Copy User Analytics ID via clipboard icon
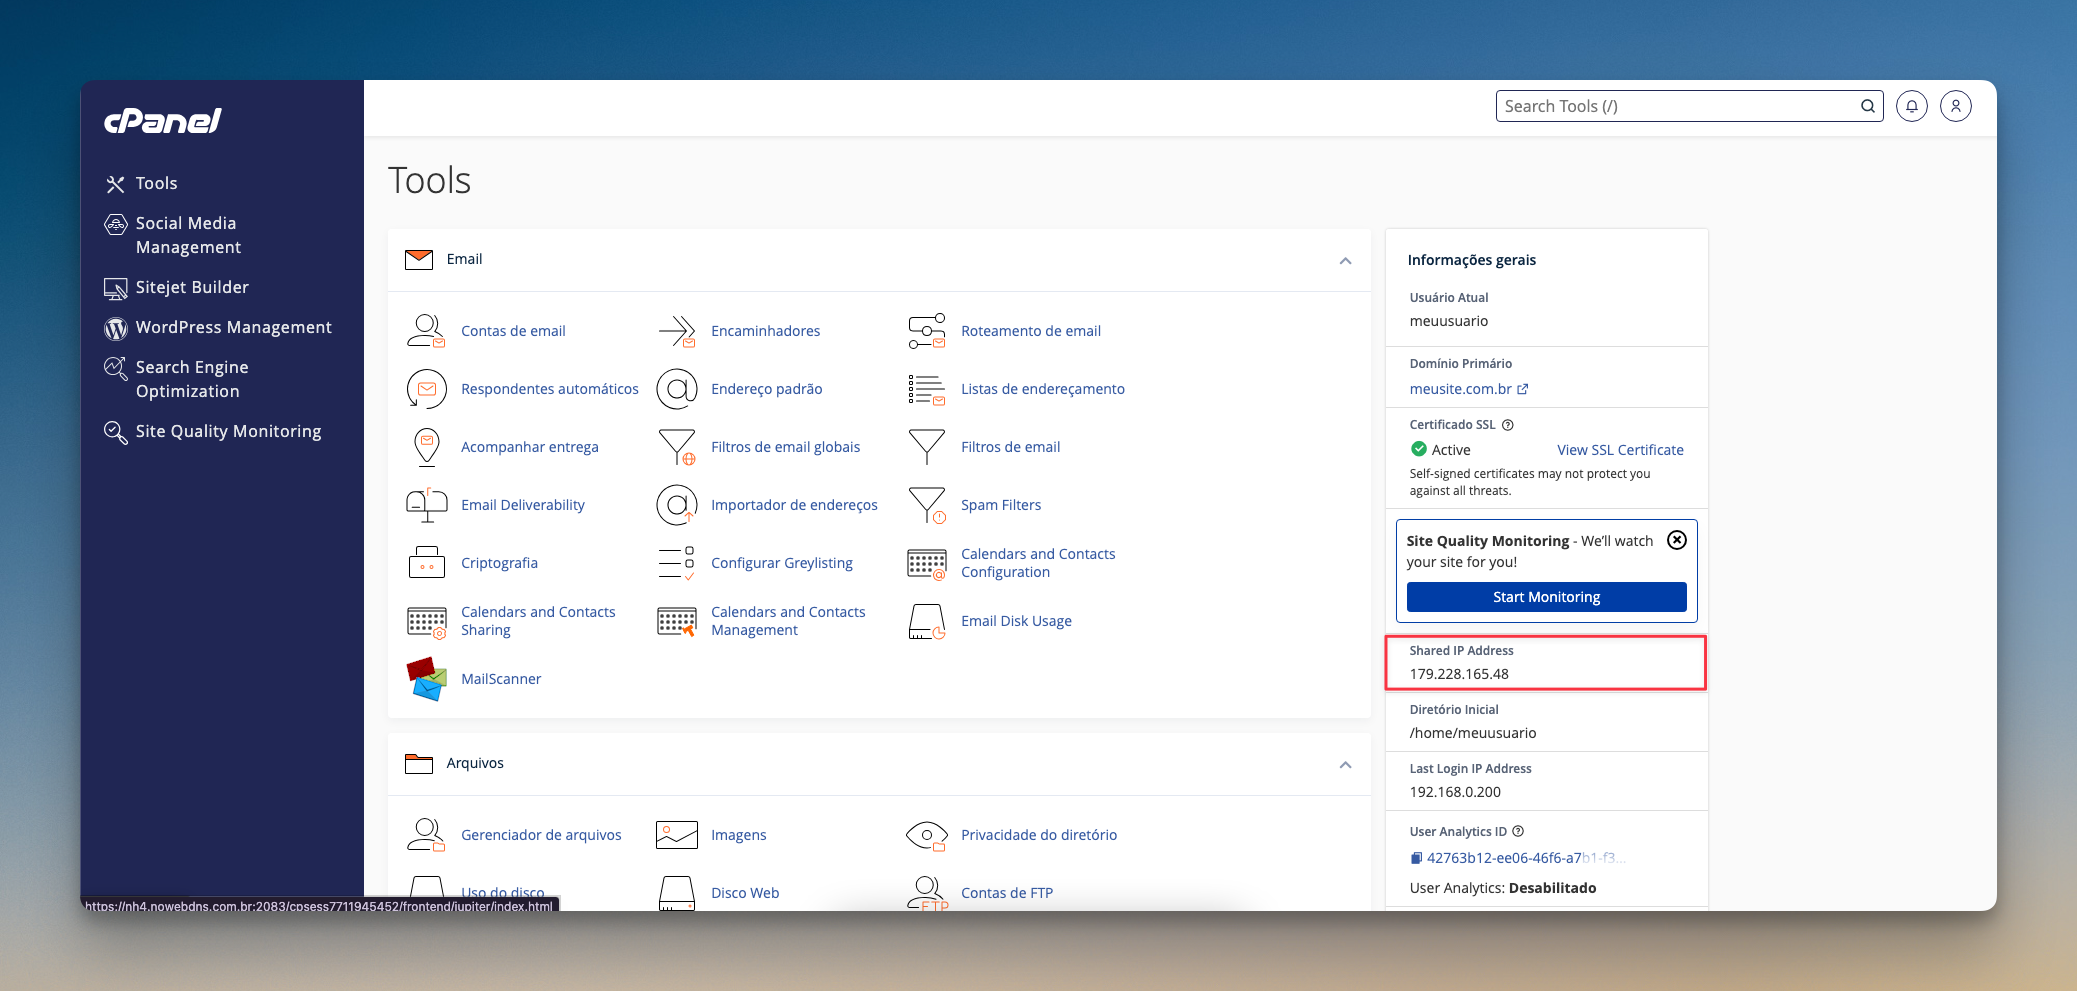The height and width of the screenshot is (991, 2077). 1416,858
